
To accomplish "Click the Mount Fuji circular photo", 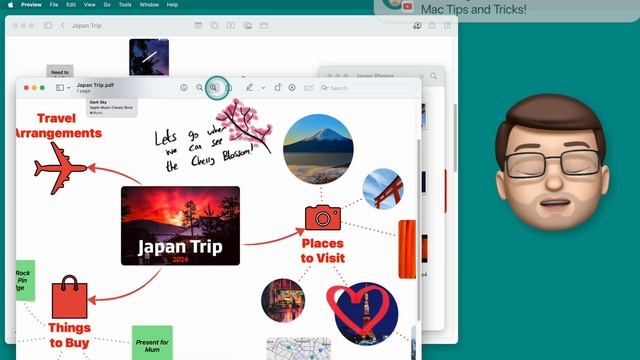I will tap(318, 149).
